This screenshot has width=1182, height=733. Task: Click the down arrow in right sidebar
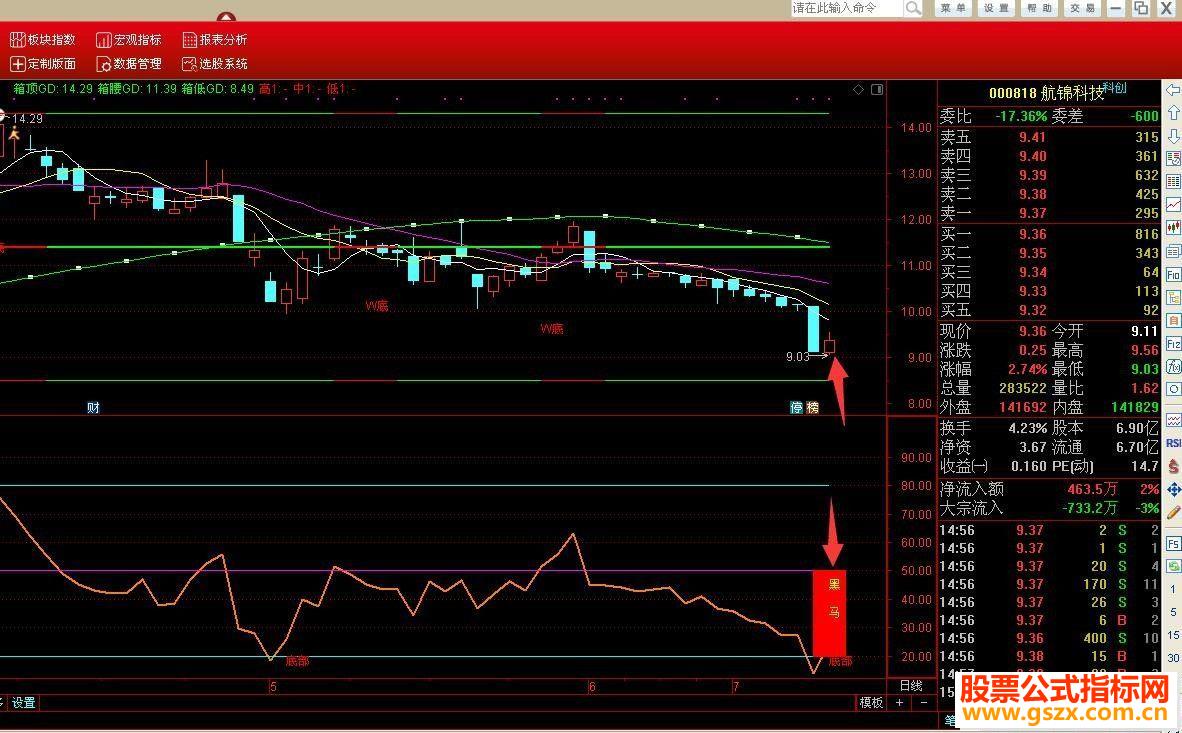pos(1173,136)
